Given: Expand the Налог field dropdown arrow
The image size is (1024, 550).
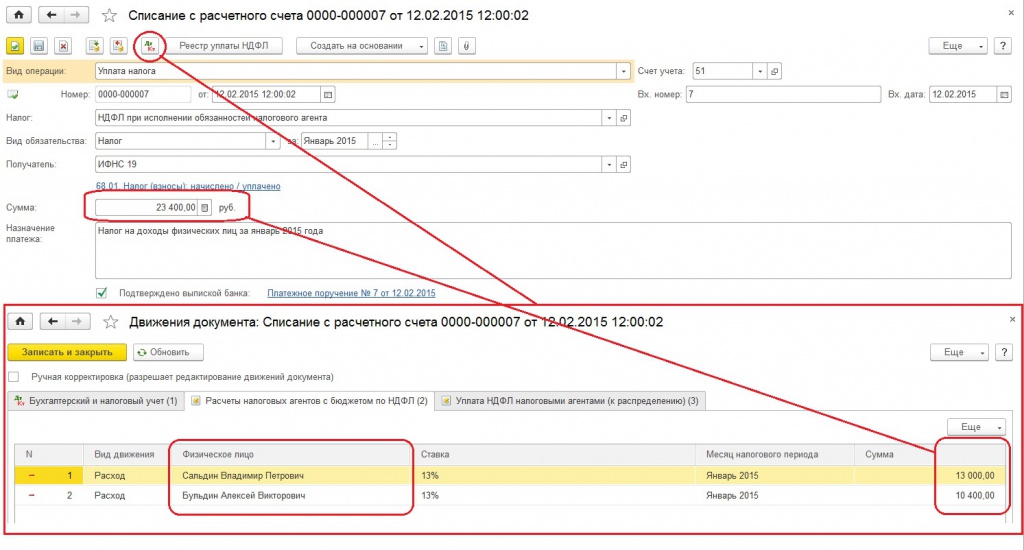Looking at the screenshot, I should pos(609,118).
